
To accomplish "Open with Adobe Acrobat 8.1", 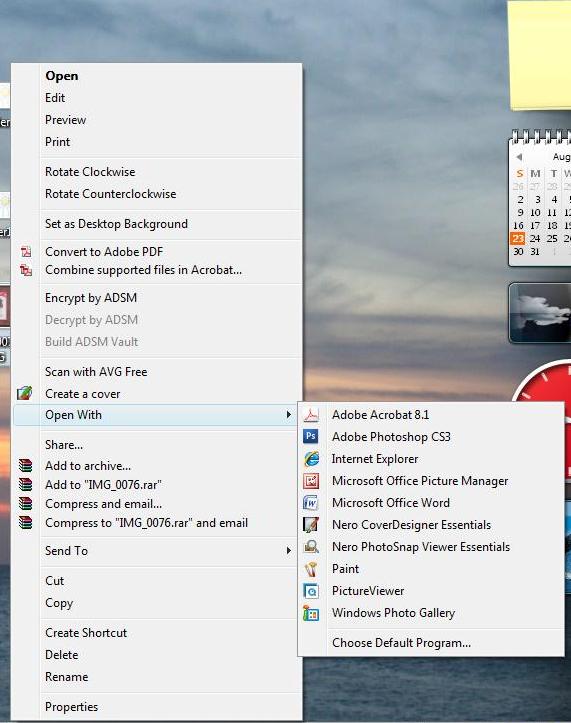I will (x=381, y=415).
